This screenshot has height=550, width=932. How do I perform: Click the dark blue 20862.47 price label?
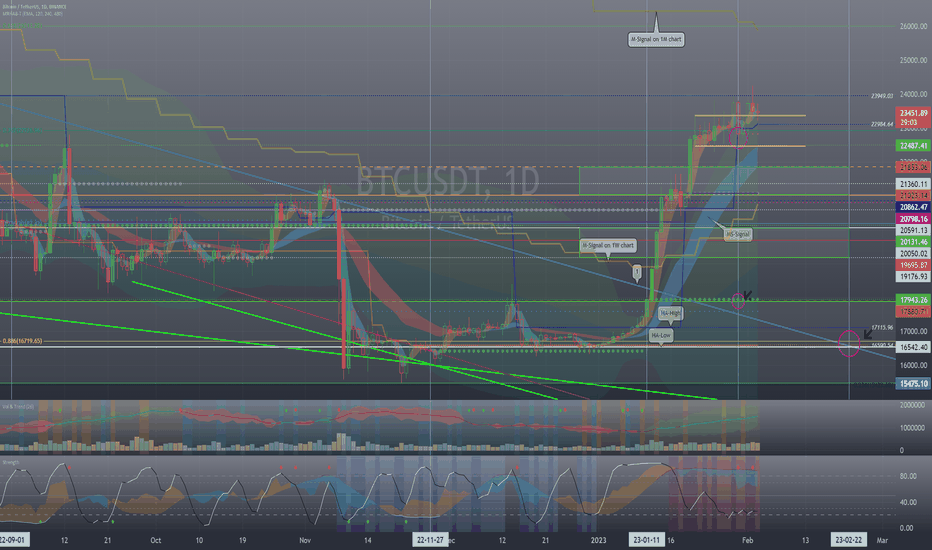coord(913,208)
